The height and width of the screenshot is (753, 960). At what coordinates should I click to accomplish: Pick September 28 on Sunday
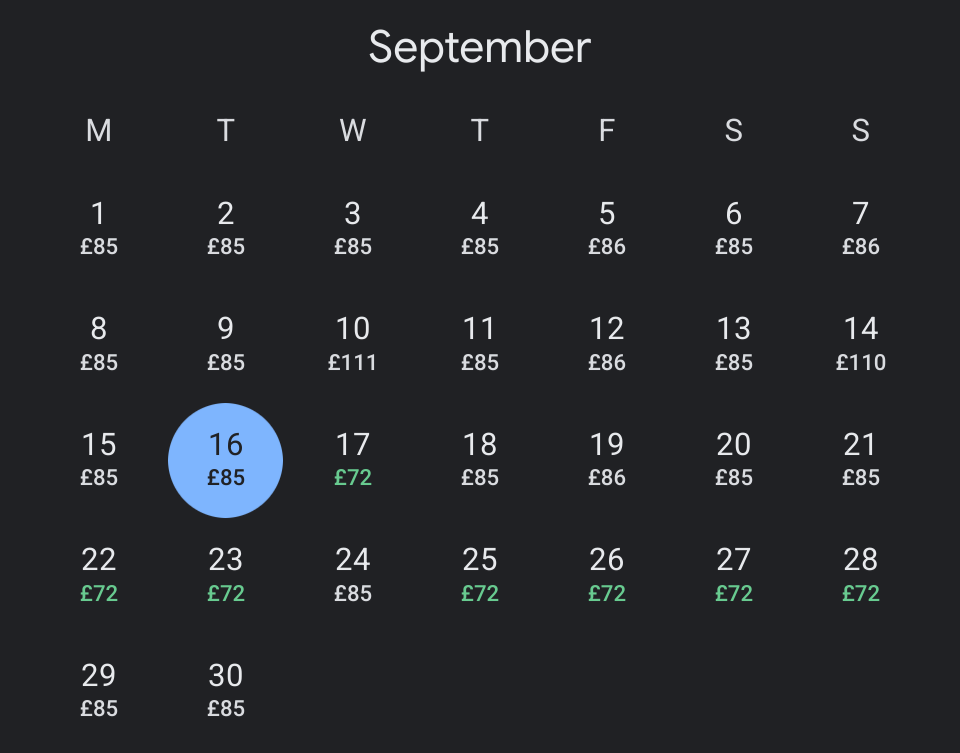click(861, 575)
